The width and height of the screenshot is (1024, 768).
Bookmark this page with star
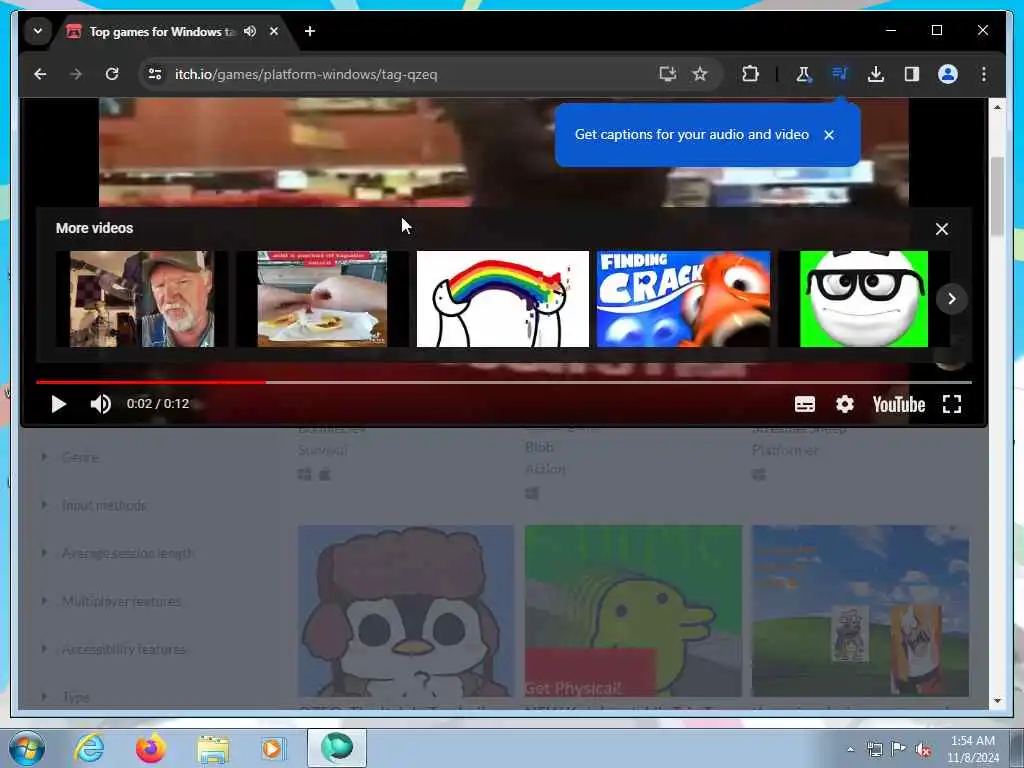pos(699,74)
